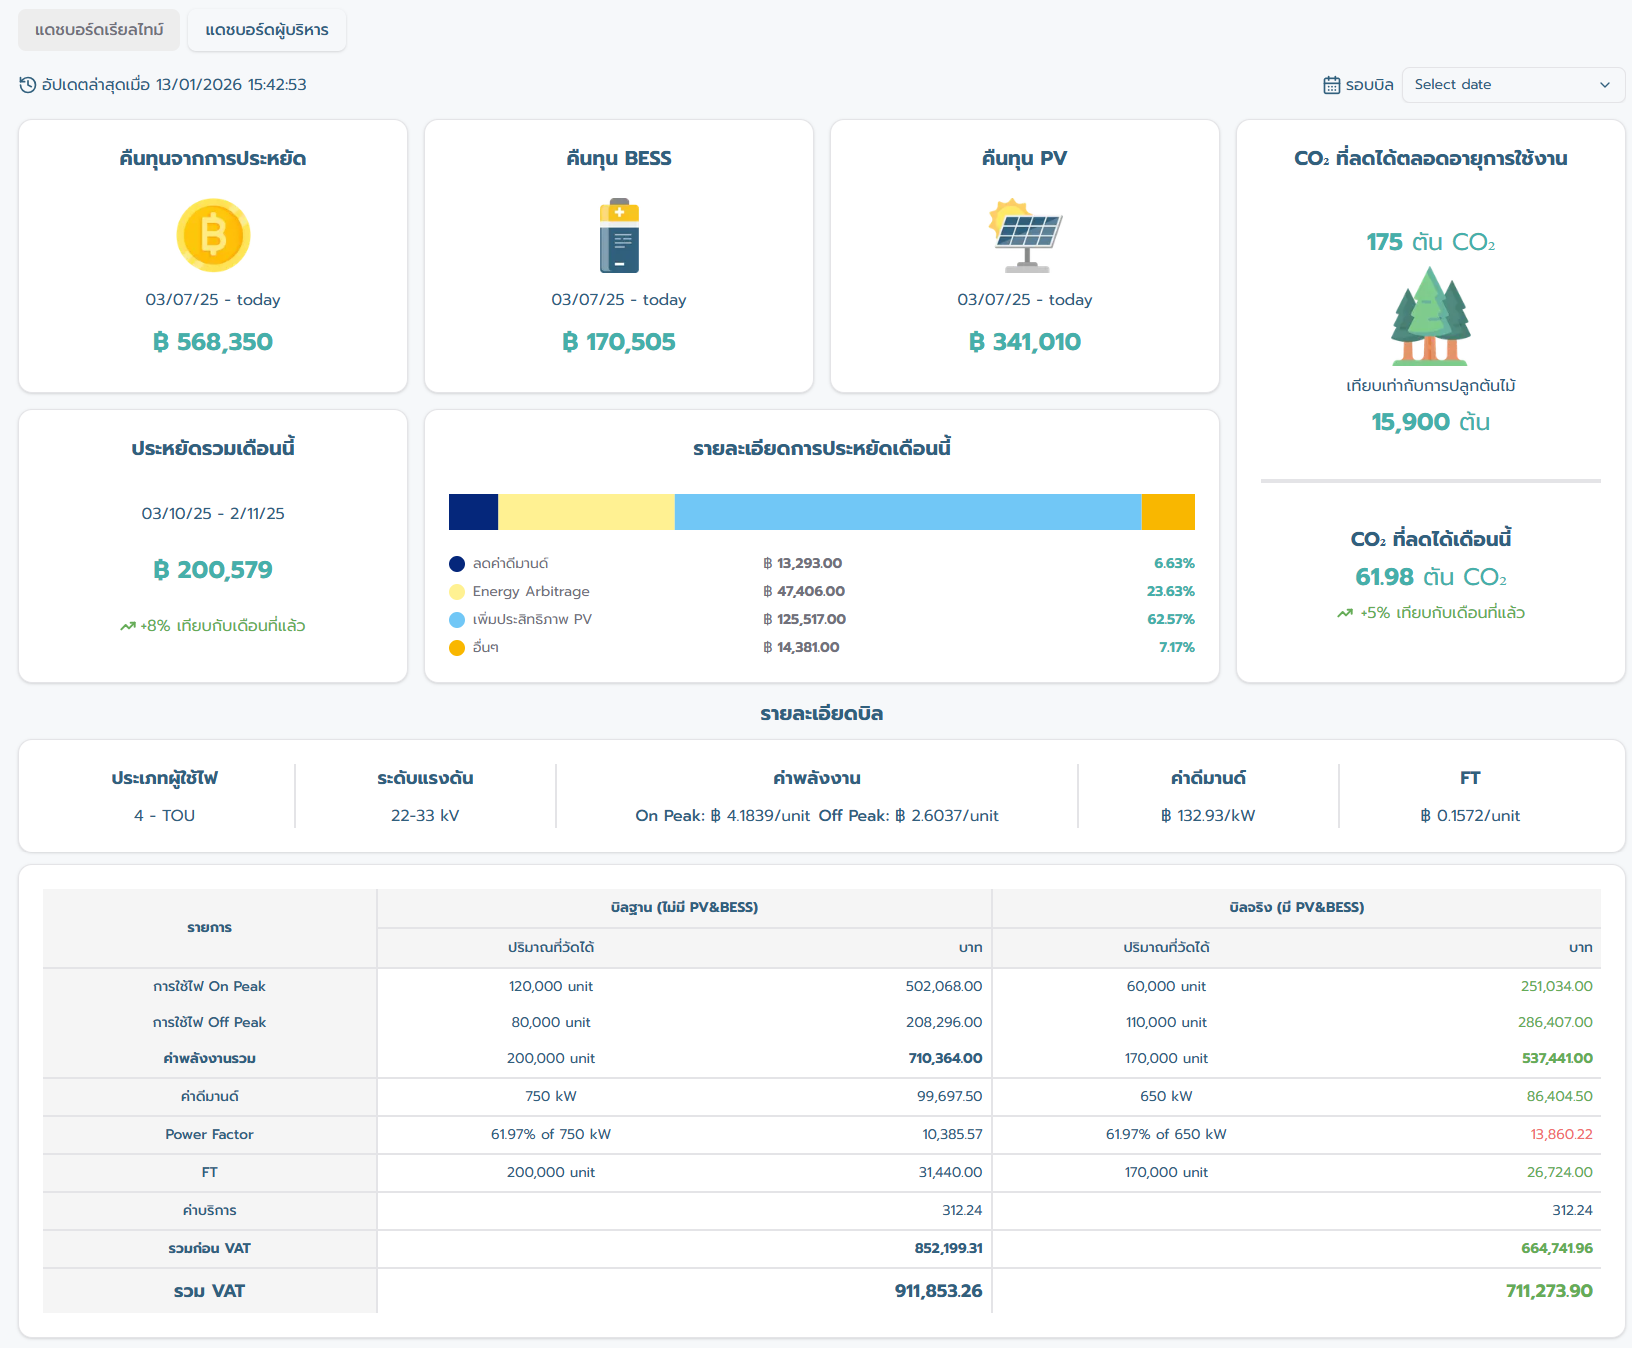Screen dimensions: 1632x1348
Task: Click the calendar icon next to รอบบิล
Action: (x=1331, y=84)
